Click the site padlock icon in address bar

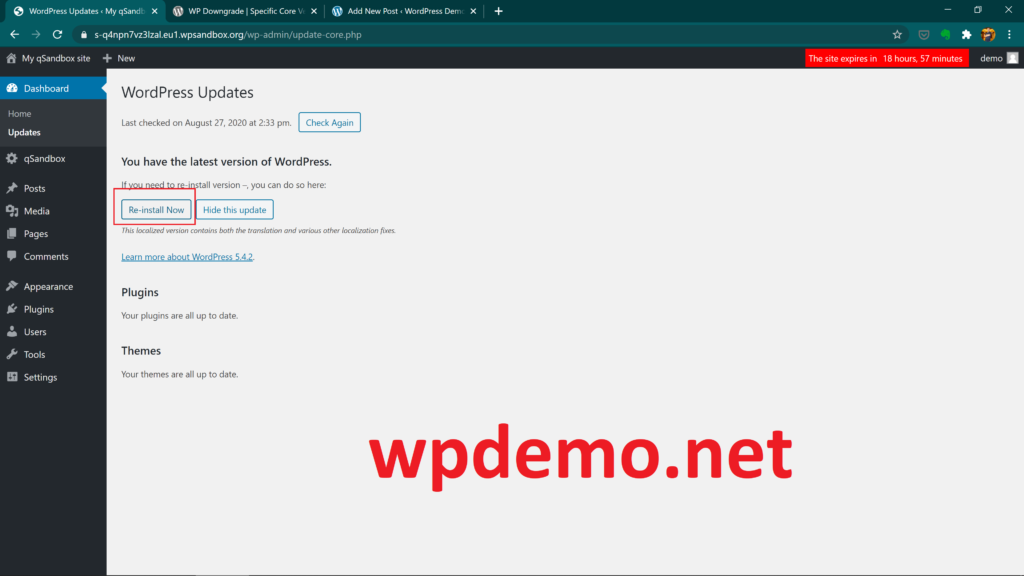(x=84, y=35)
